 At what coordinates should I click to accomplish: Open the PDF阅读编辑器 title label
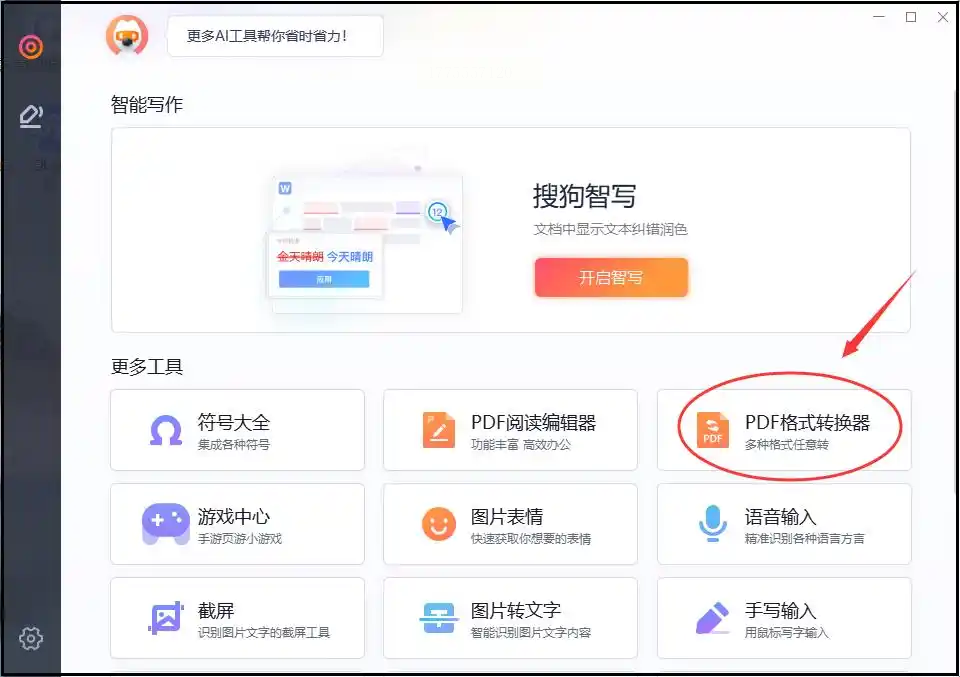533,422
